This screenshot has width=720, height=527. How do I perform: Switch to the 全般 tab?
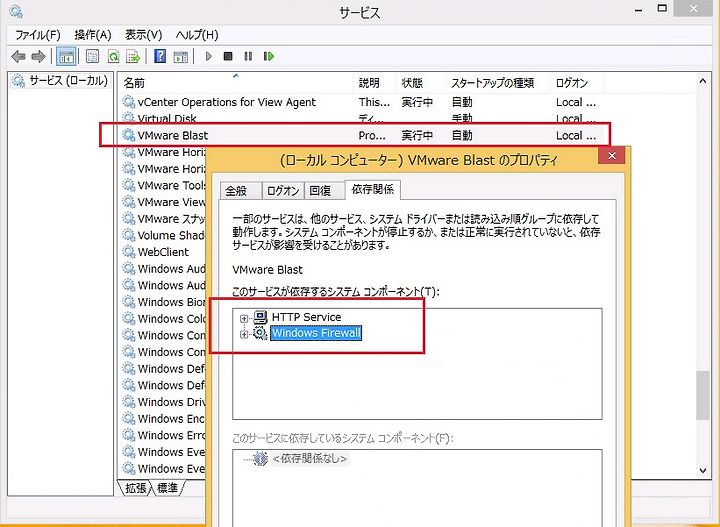pos(241,191)
